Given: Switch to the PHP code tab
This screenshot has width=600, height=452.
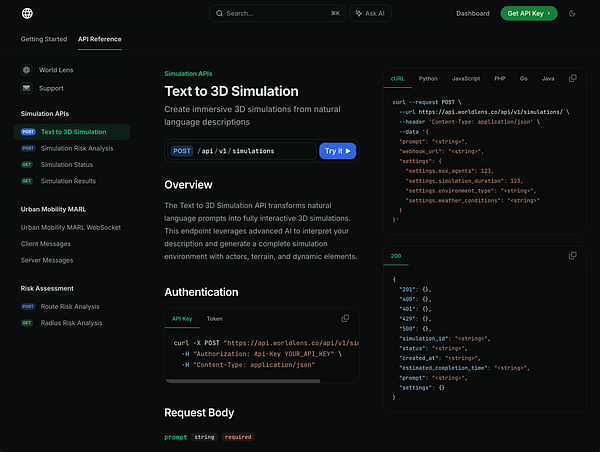Looking at the screenshot, I should click(500, 78).
